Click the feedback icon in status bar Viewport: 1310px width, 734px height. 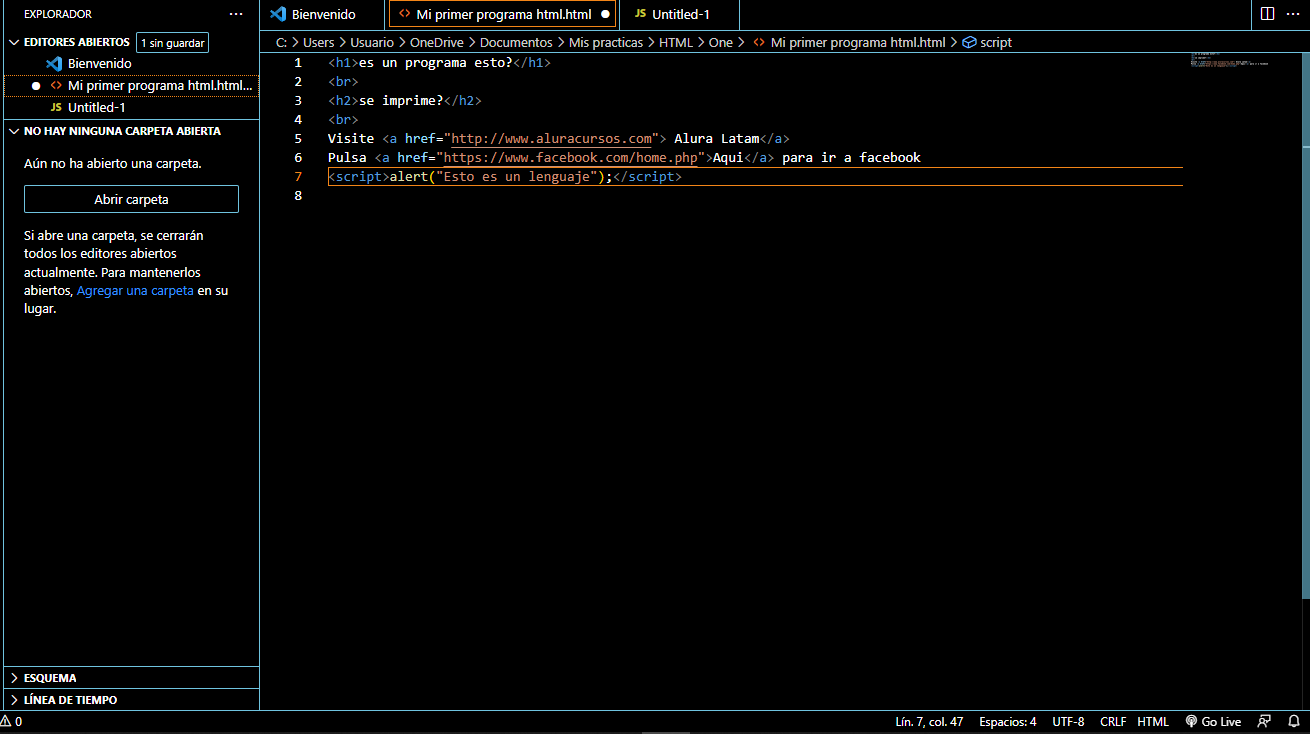click(x=1265, y=722)
